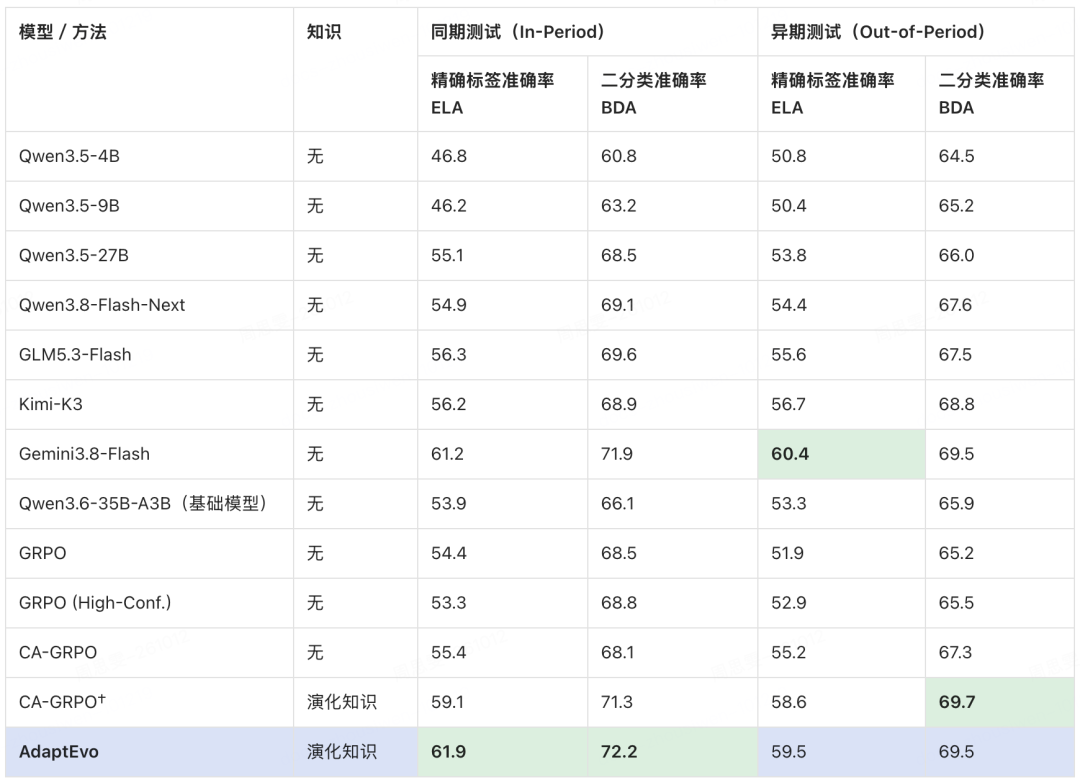1080x783 pixels.
Task: Click highlighted 61.9 in AdaptEvo row
Action: [448, 751]
